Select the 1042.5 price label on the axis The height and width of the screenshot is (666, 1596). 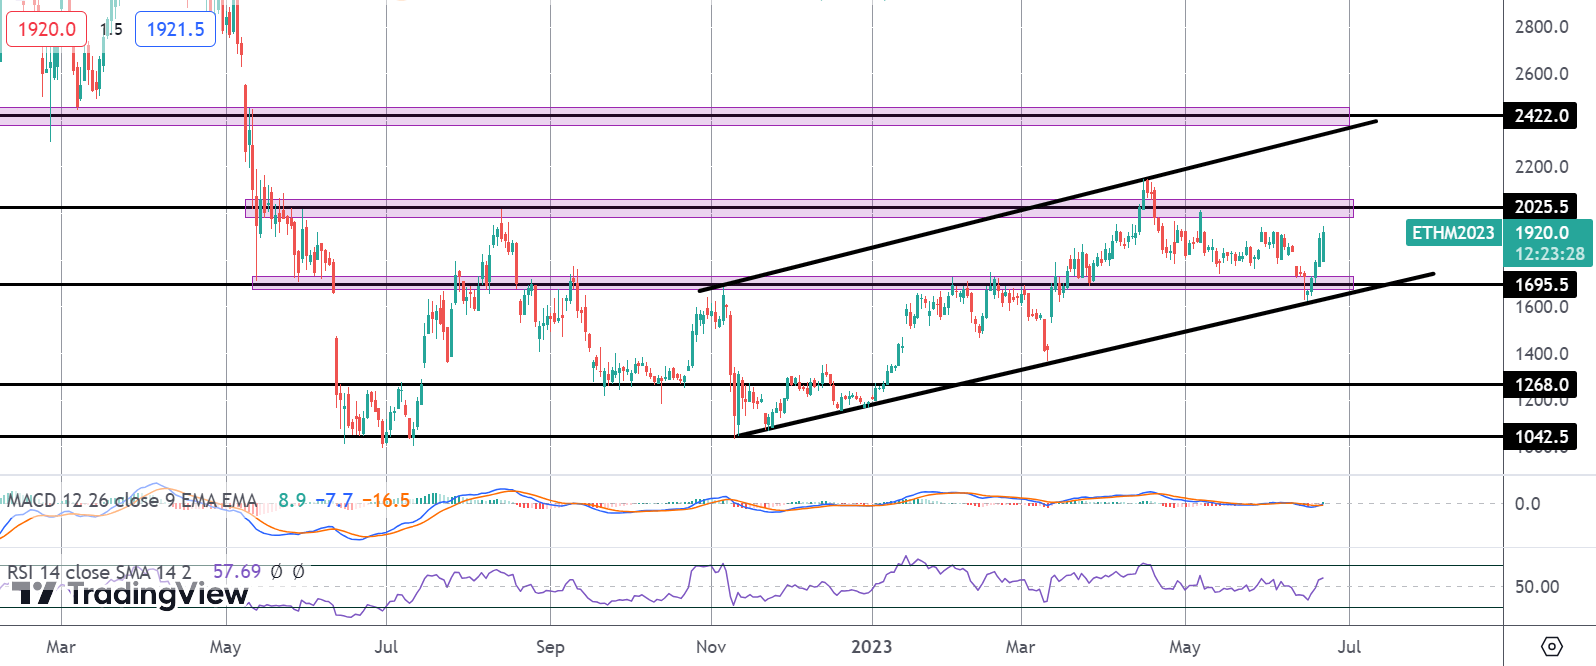coord(1541,437)
